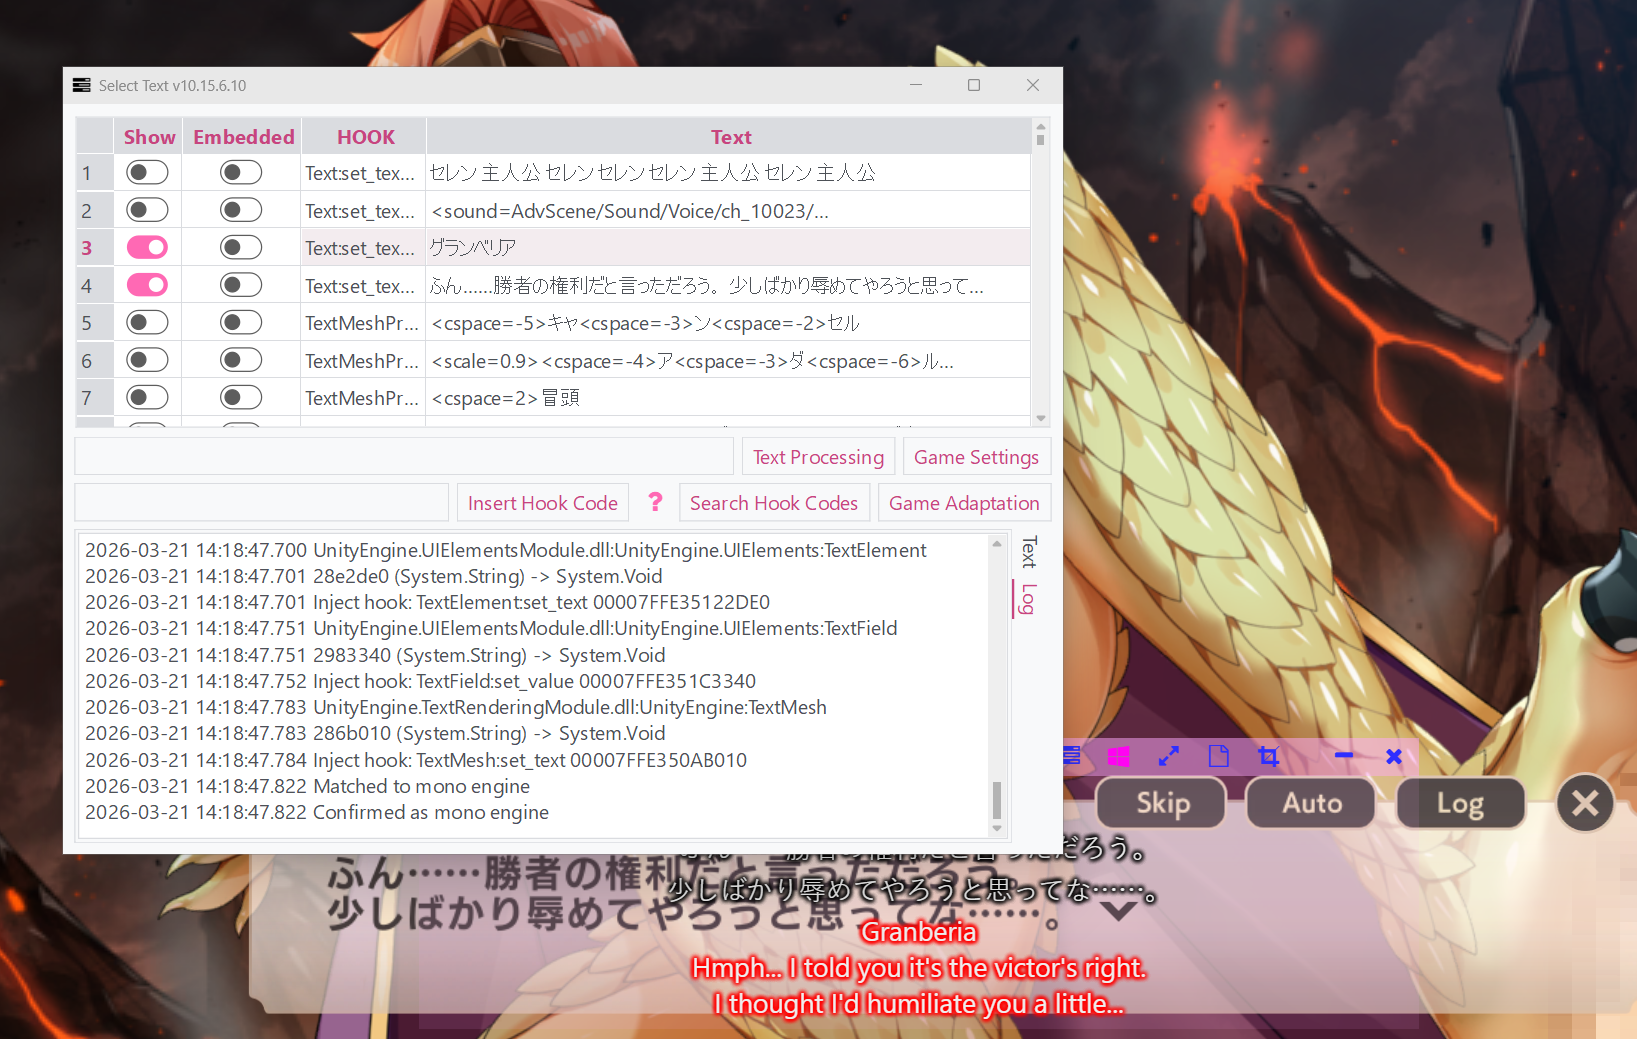Switch to the vertical Text tab
The width and height of the screenshot is (1637, 1039).
tap(1028, 552)
